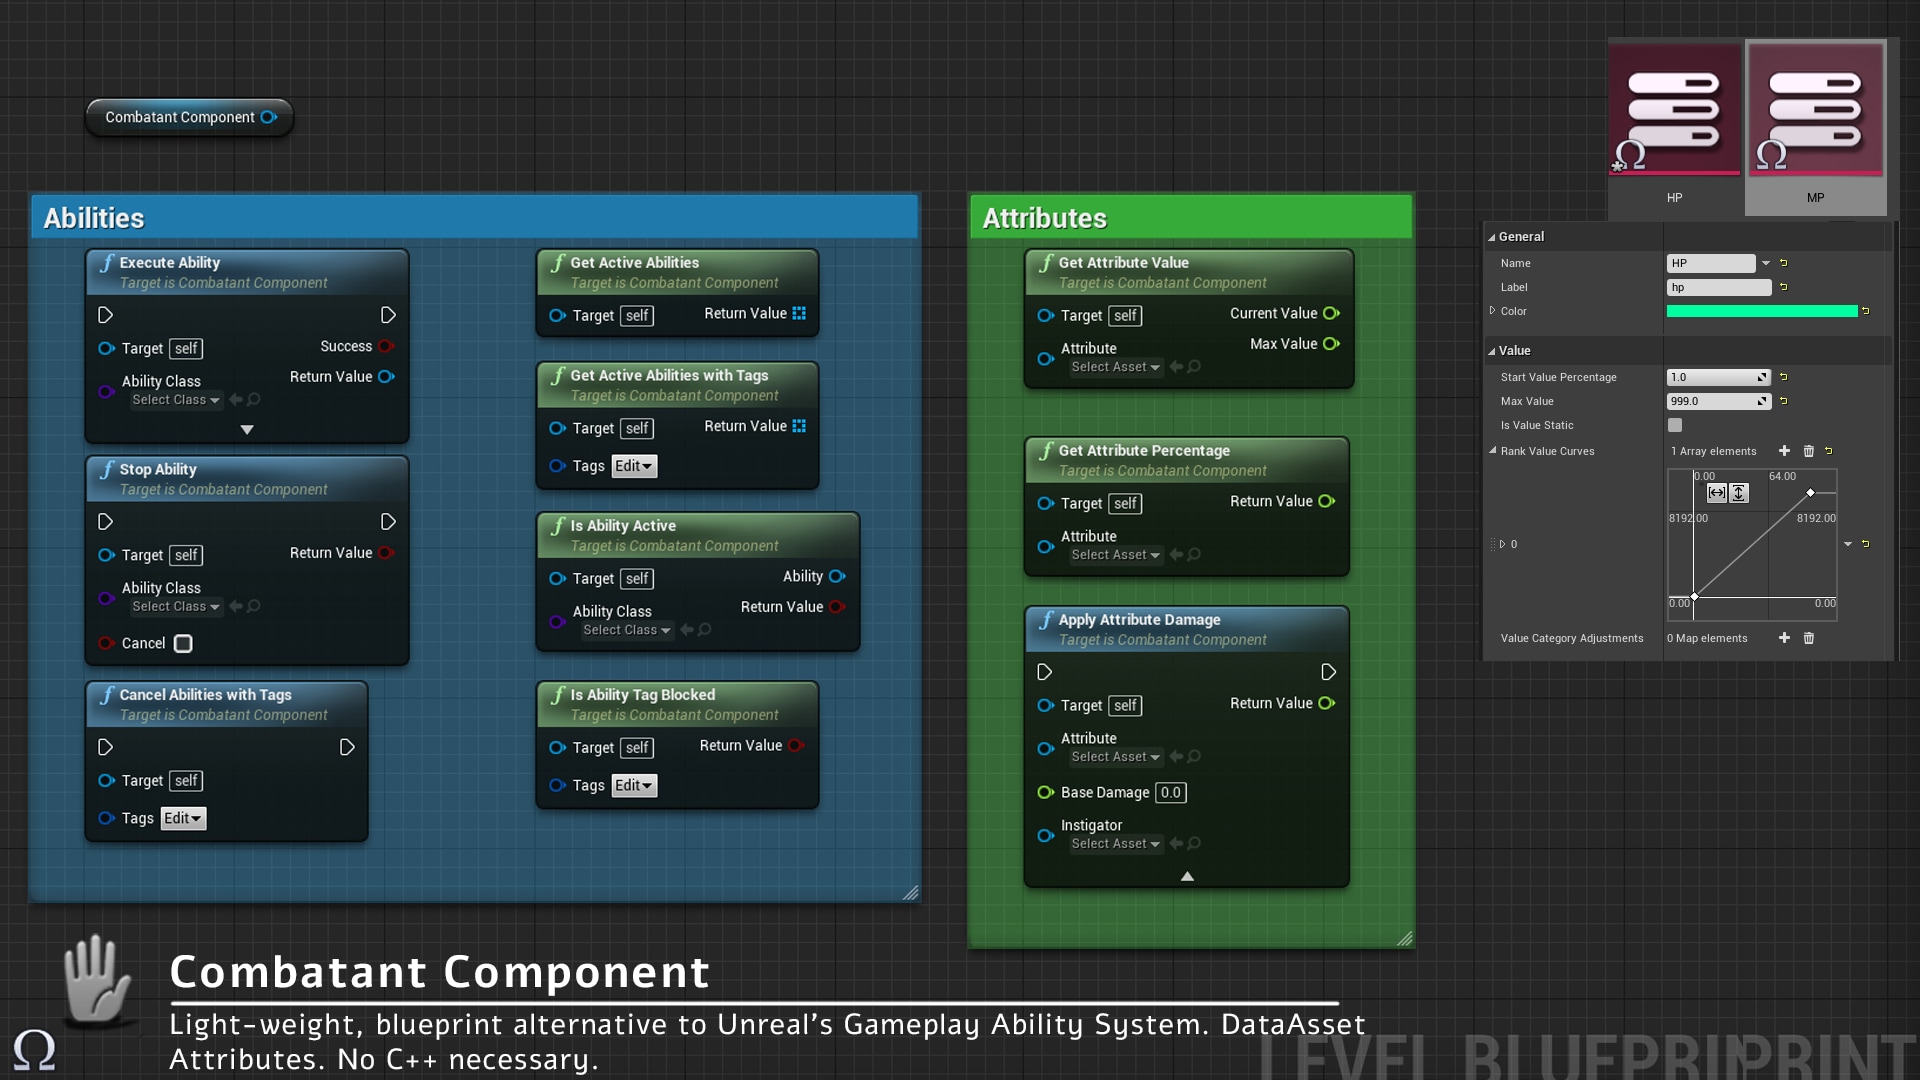
Task: Expand Rank Value Curves element 0
Action: (1502, 544)
